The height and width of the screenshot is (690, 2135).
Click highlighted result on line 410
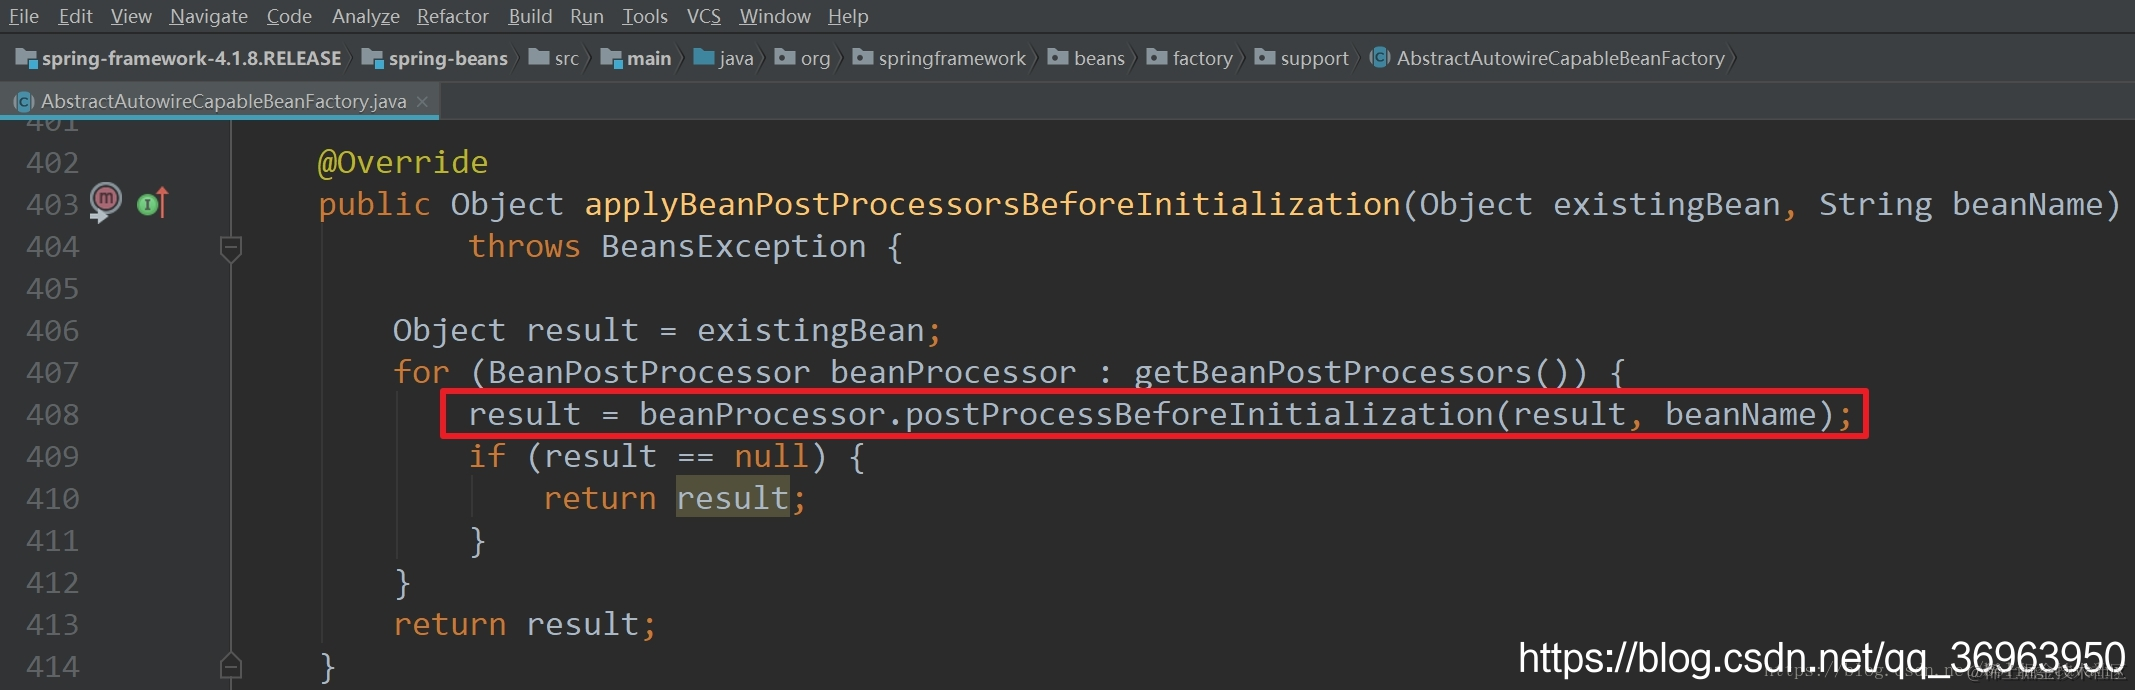(733, 498)
